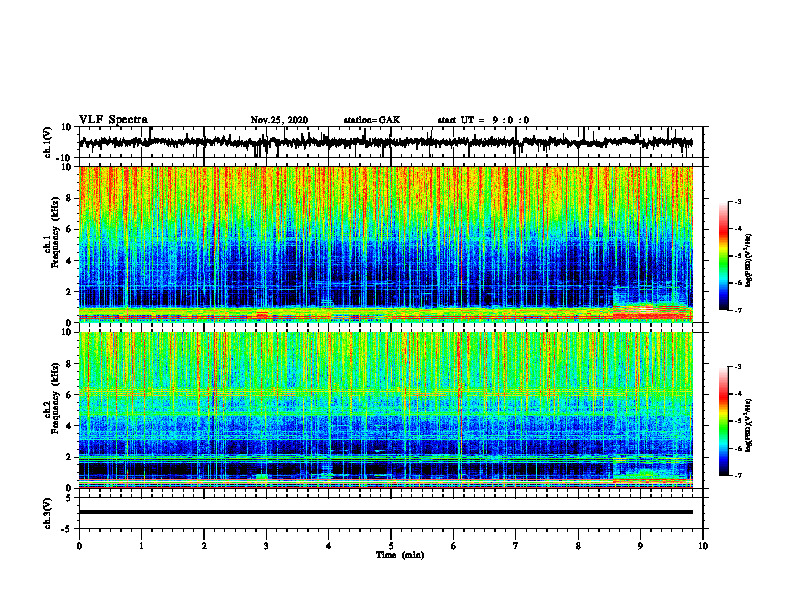Click time axis tick label "5"
This screenshot has height=612, width=792.
391,546
